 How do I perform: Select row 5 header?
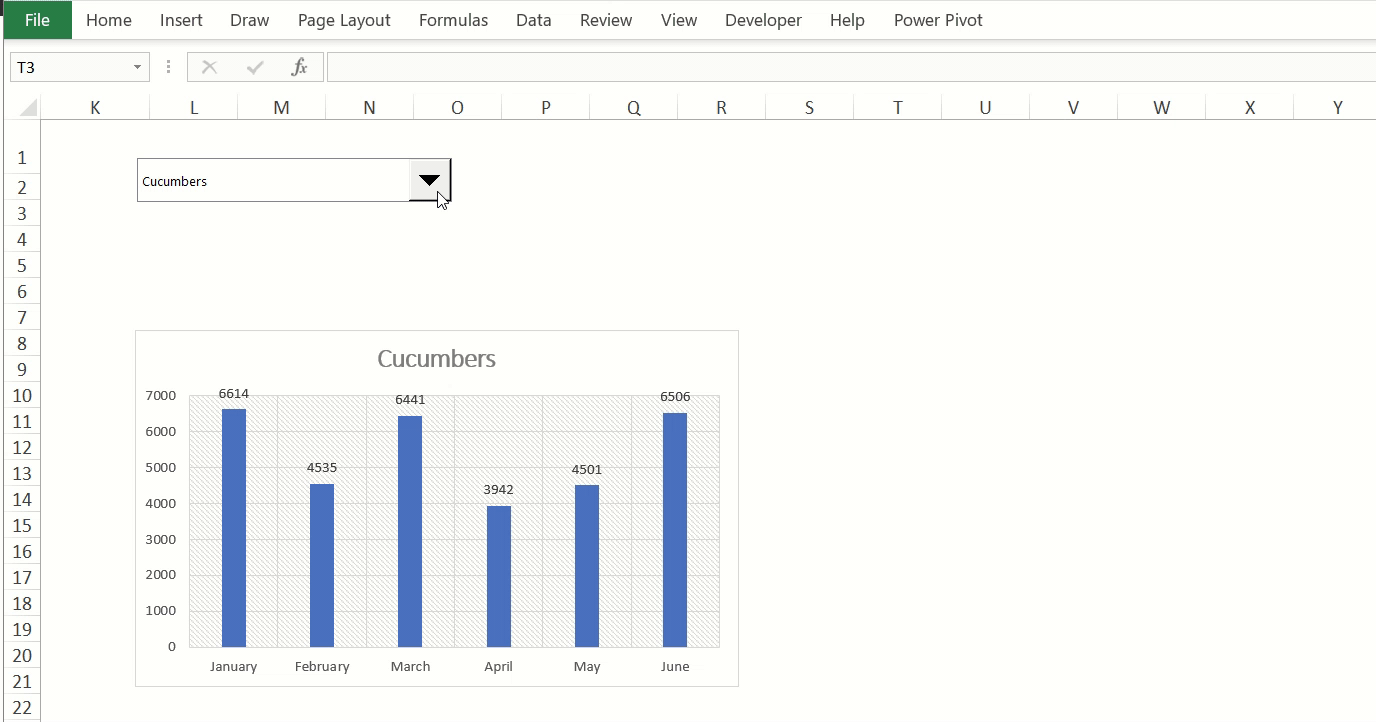pyautogui.click(x=21, y=266)
